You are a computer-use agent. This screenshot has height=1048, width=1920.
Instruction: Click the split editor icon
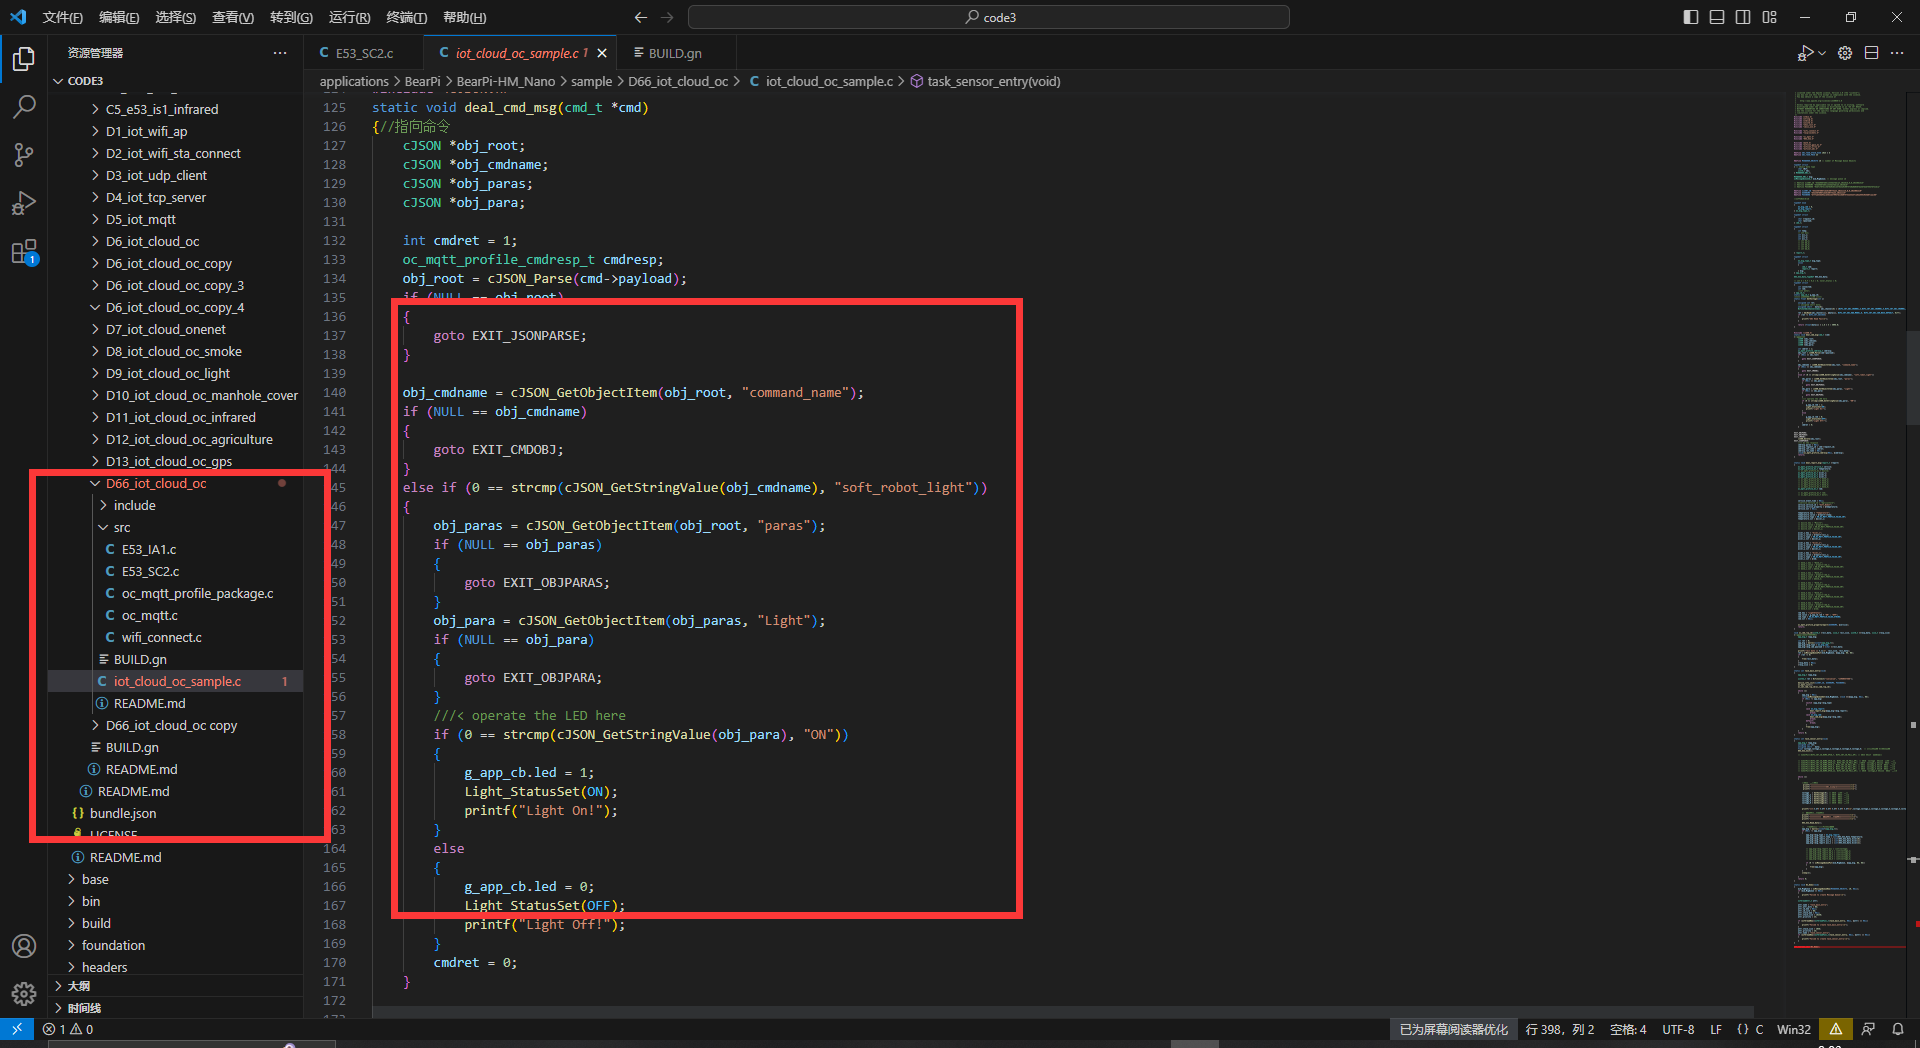click(x=1871, y=53)
